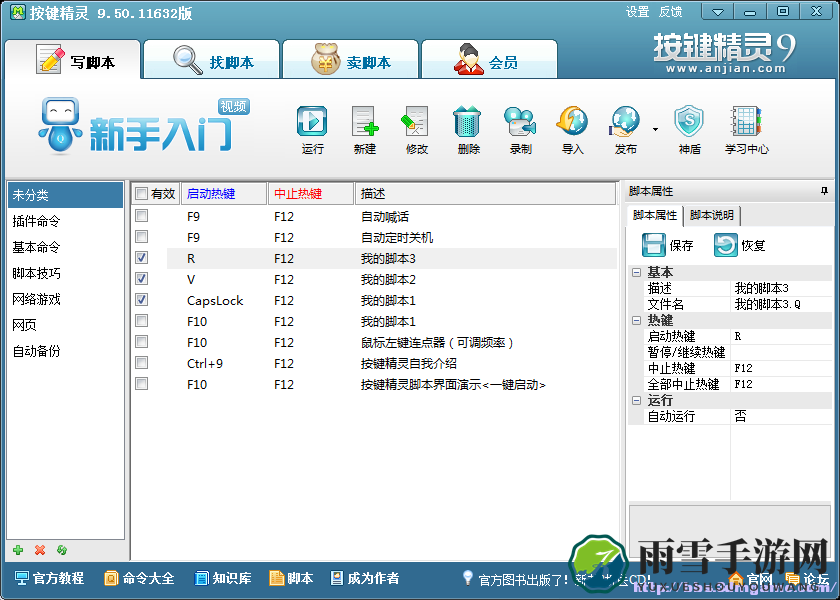Open the dropdown arrow next to 发布
Viewport: 840px width, 600px height.
(655, 129)
